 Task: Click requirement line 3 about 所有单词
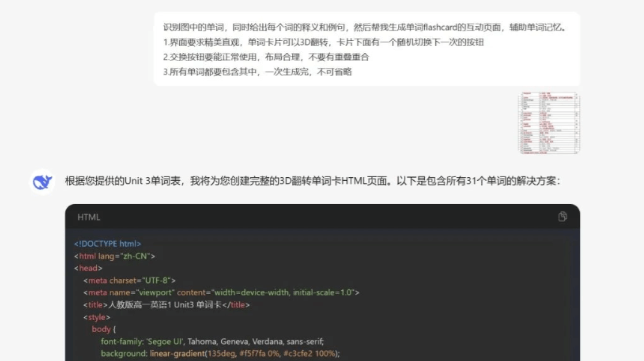coord(258,72)
